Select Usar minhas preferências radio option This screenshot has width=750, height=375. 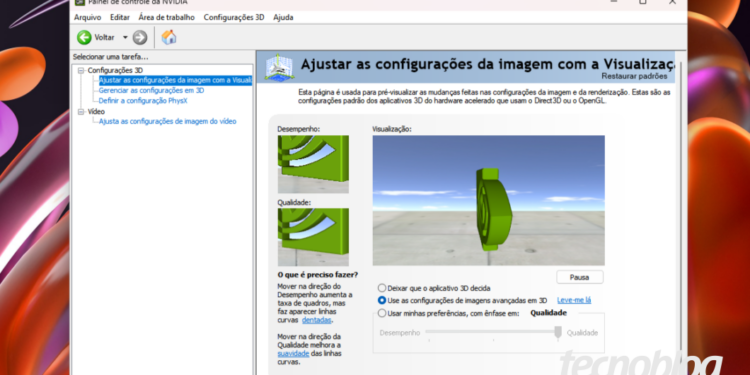pos(382,313)
